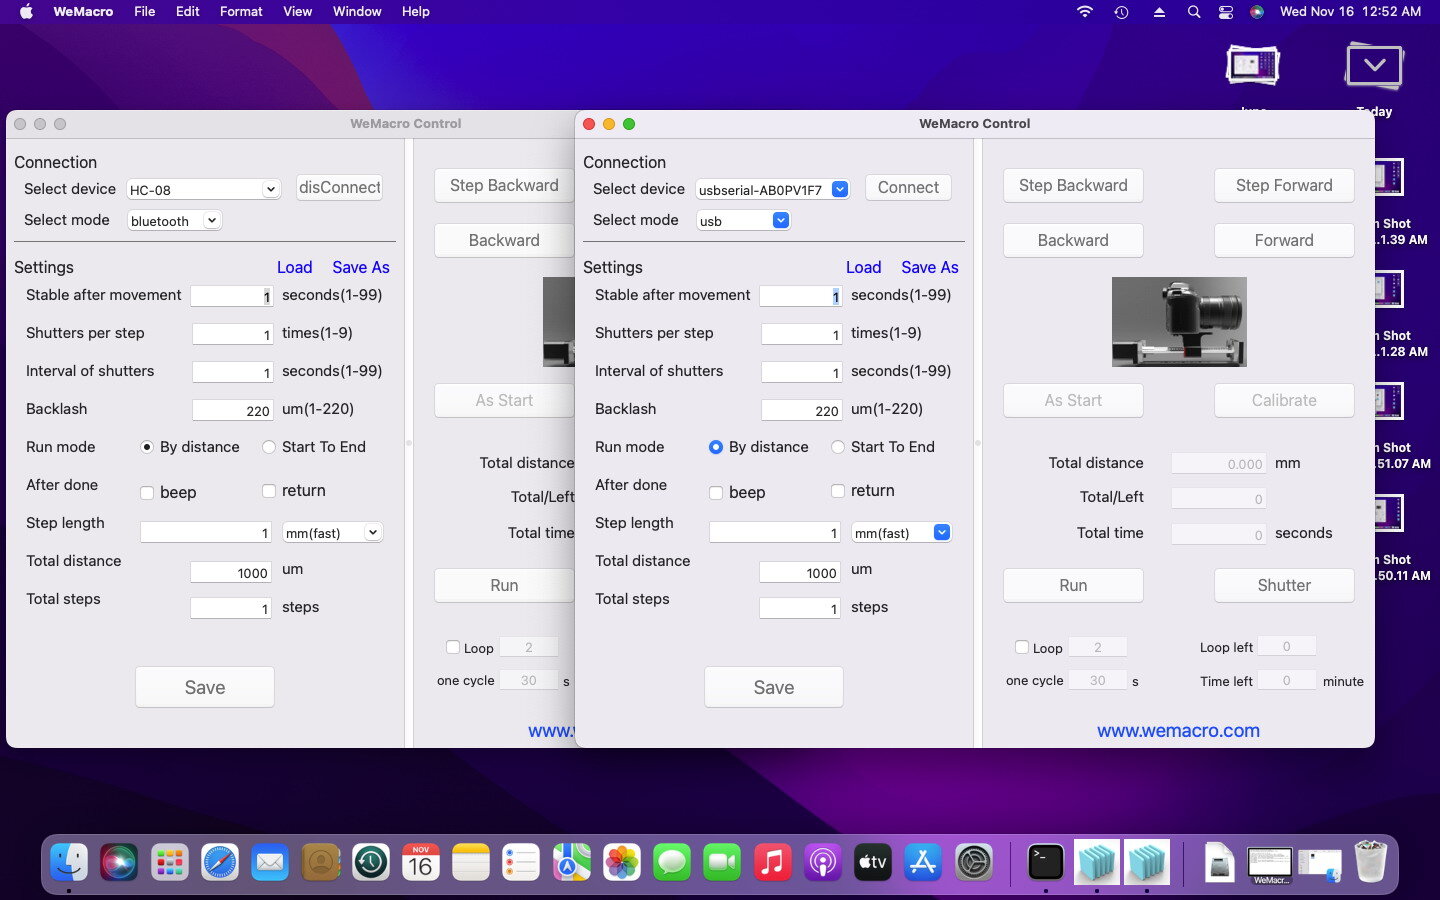The image size is (1440, 900).
Task: Open Contacts from the dock
Action: (320, 861)
